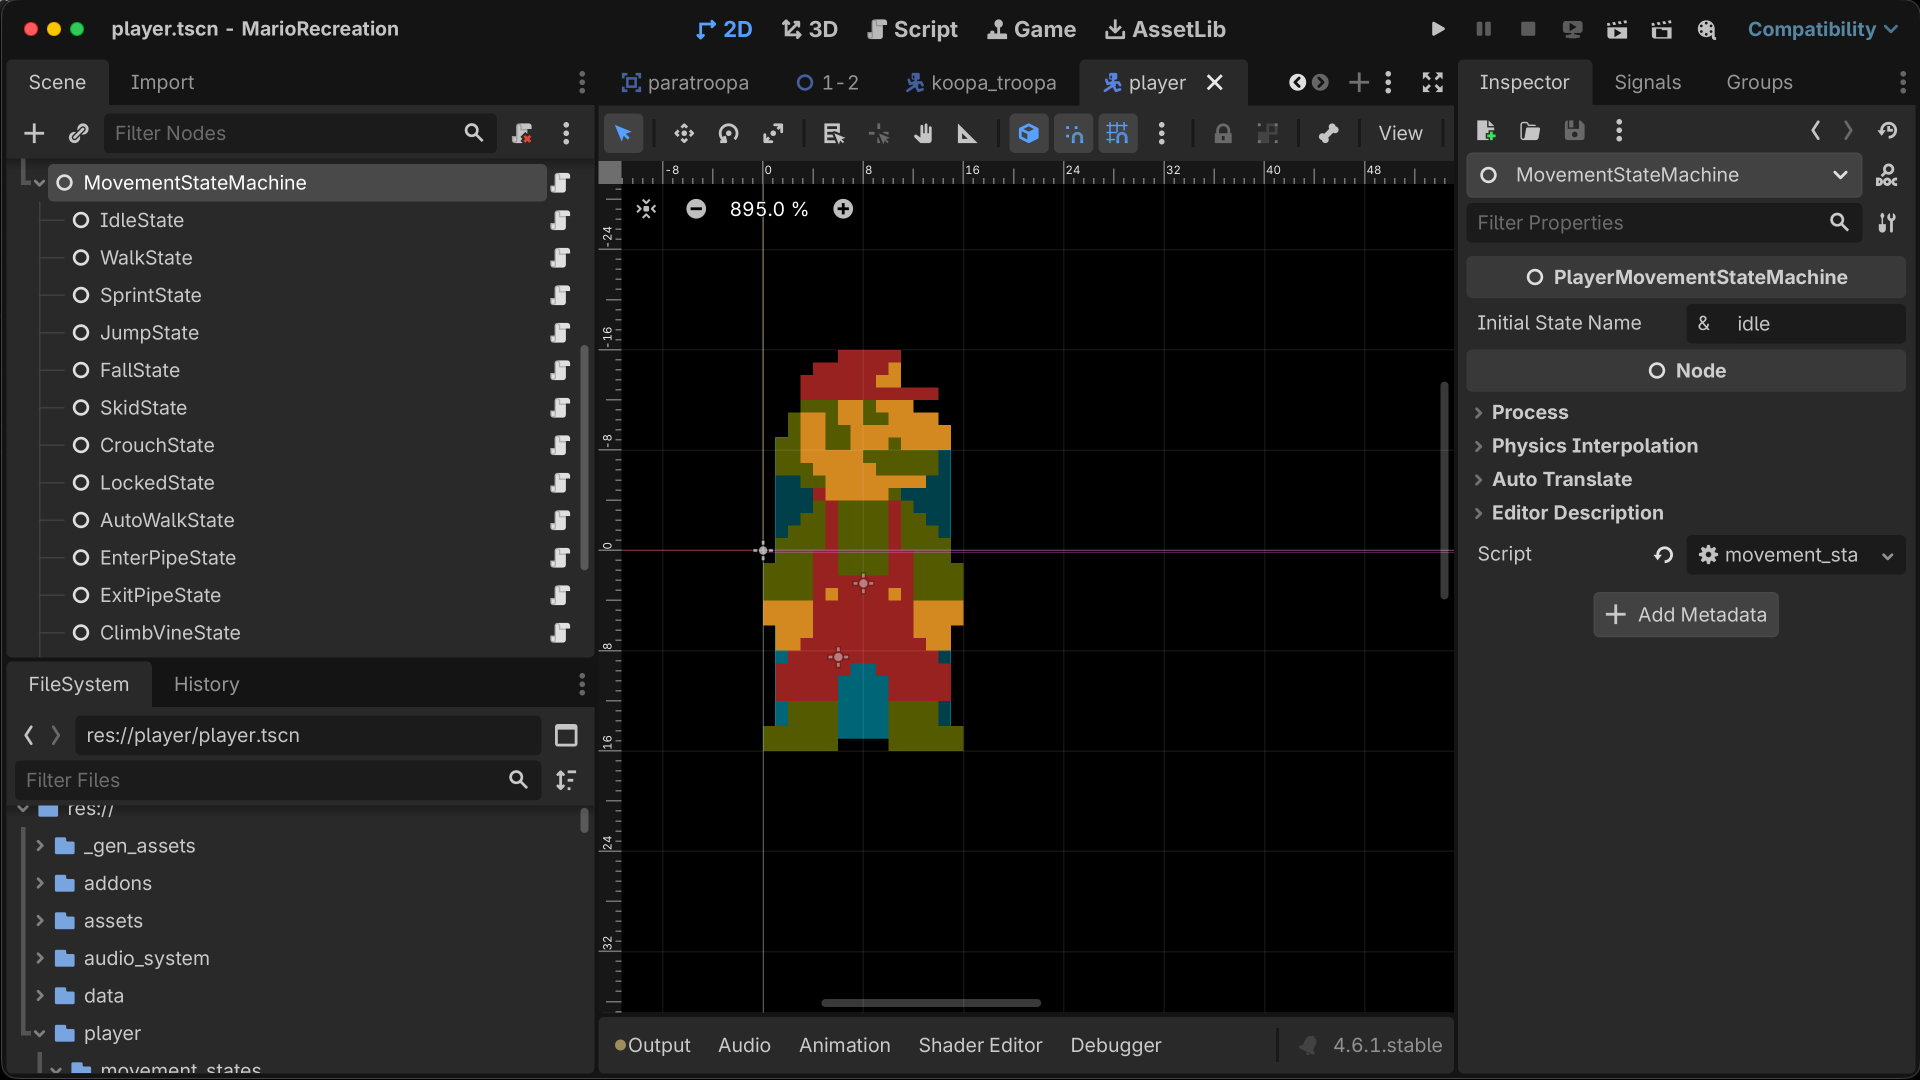Switch to the 3D workspace
This screenshot has width=1920, height=1080.
[809, 29]
